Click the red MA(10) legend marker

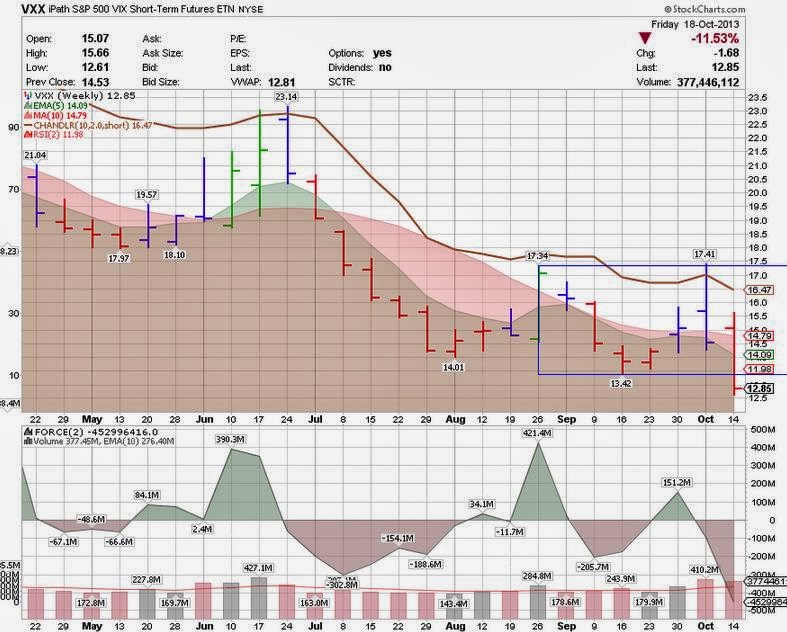coord(28,115)
